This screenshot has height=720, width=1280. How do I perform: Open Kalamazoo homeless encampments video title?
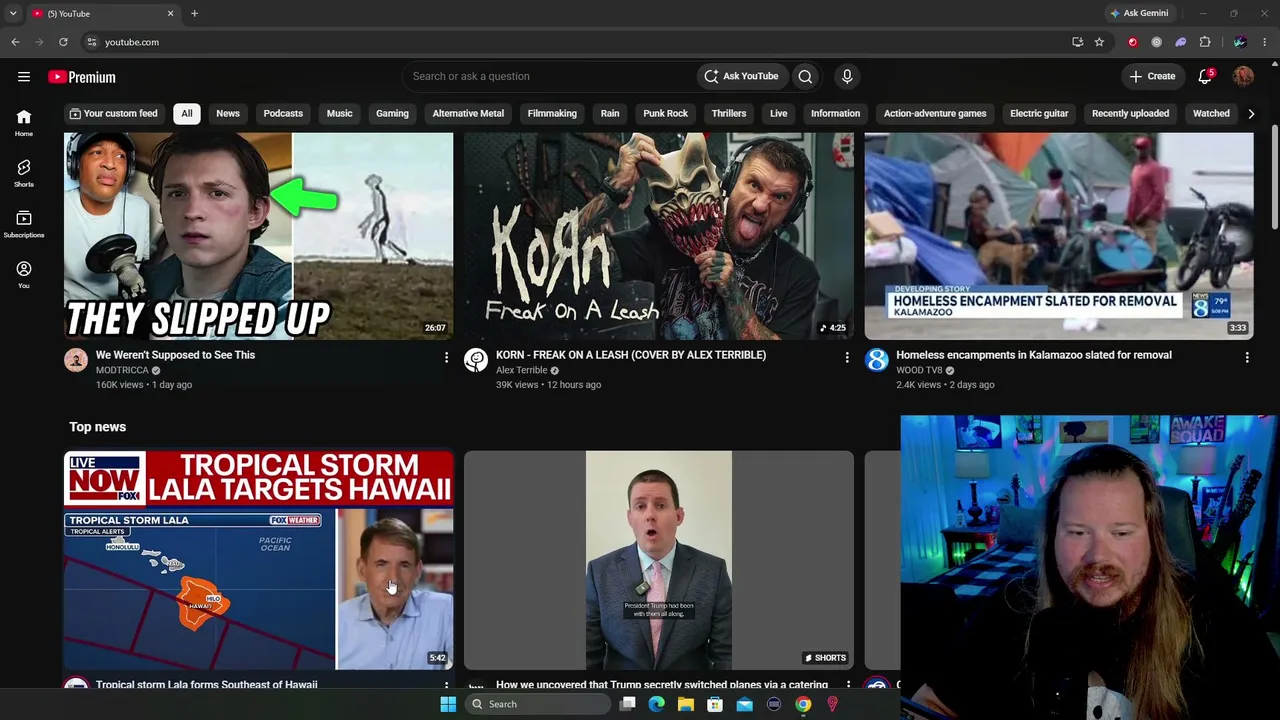1034,355
